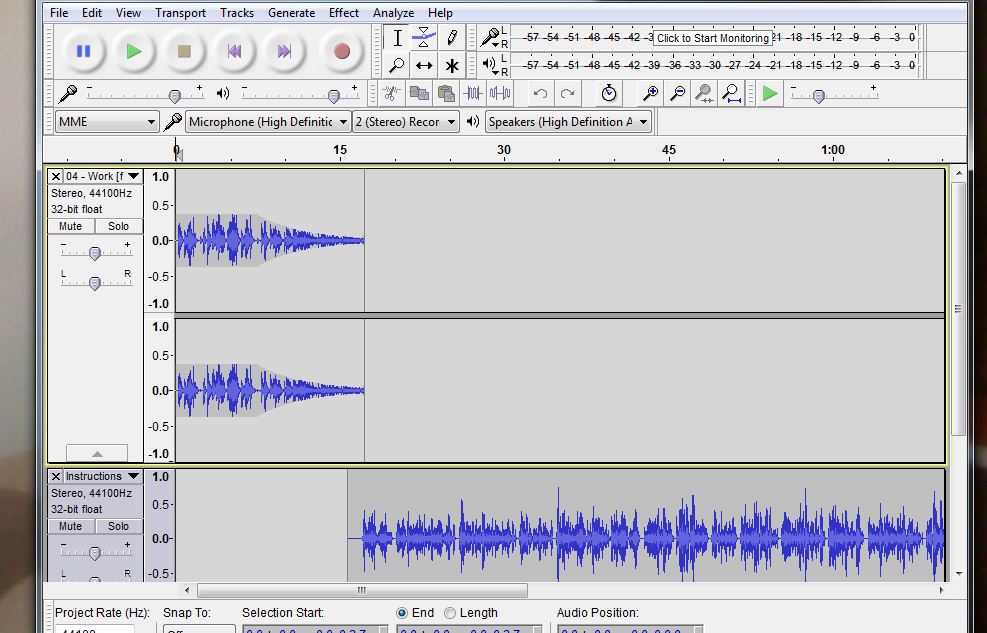The width and height of the screenshot is (987, 633).
Task: Click the Instructions track gain slider
Action: [95, 553]
